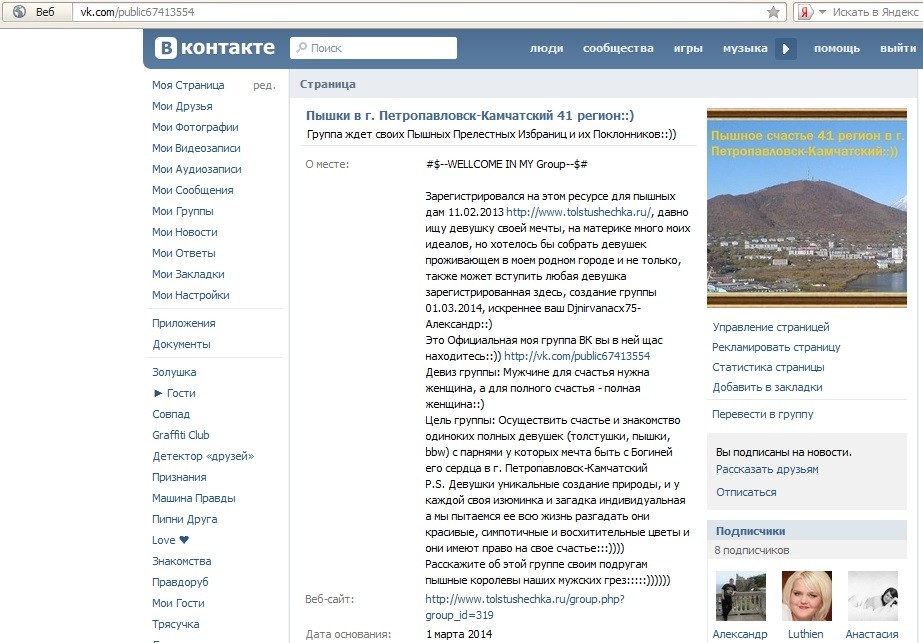Click 8 подписчиков count
923x643 pixels.
click(752, 551)
